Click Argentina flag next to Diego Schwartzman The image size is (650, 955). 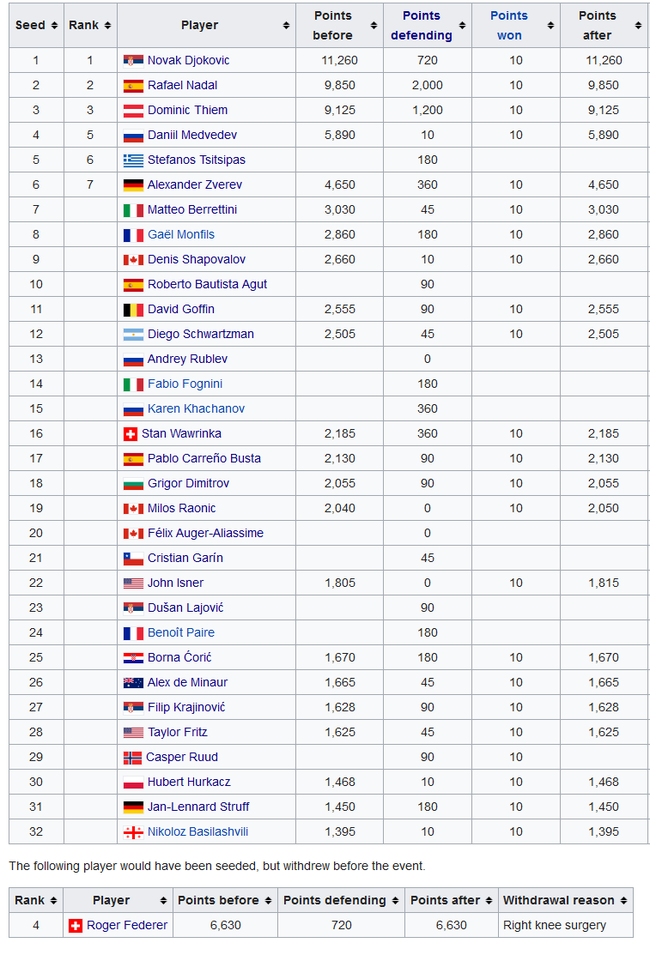[133, 334]
